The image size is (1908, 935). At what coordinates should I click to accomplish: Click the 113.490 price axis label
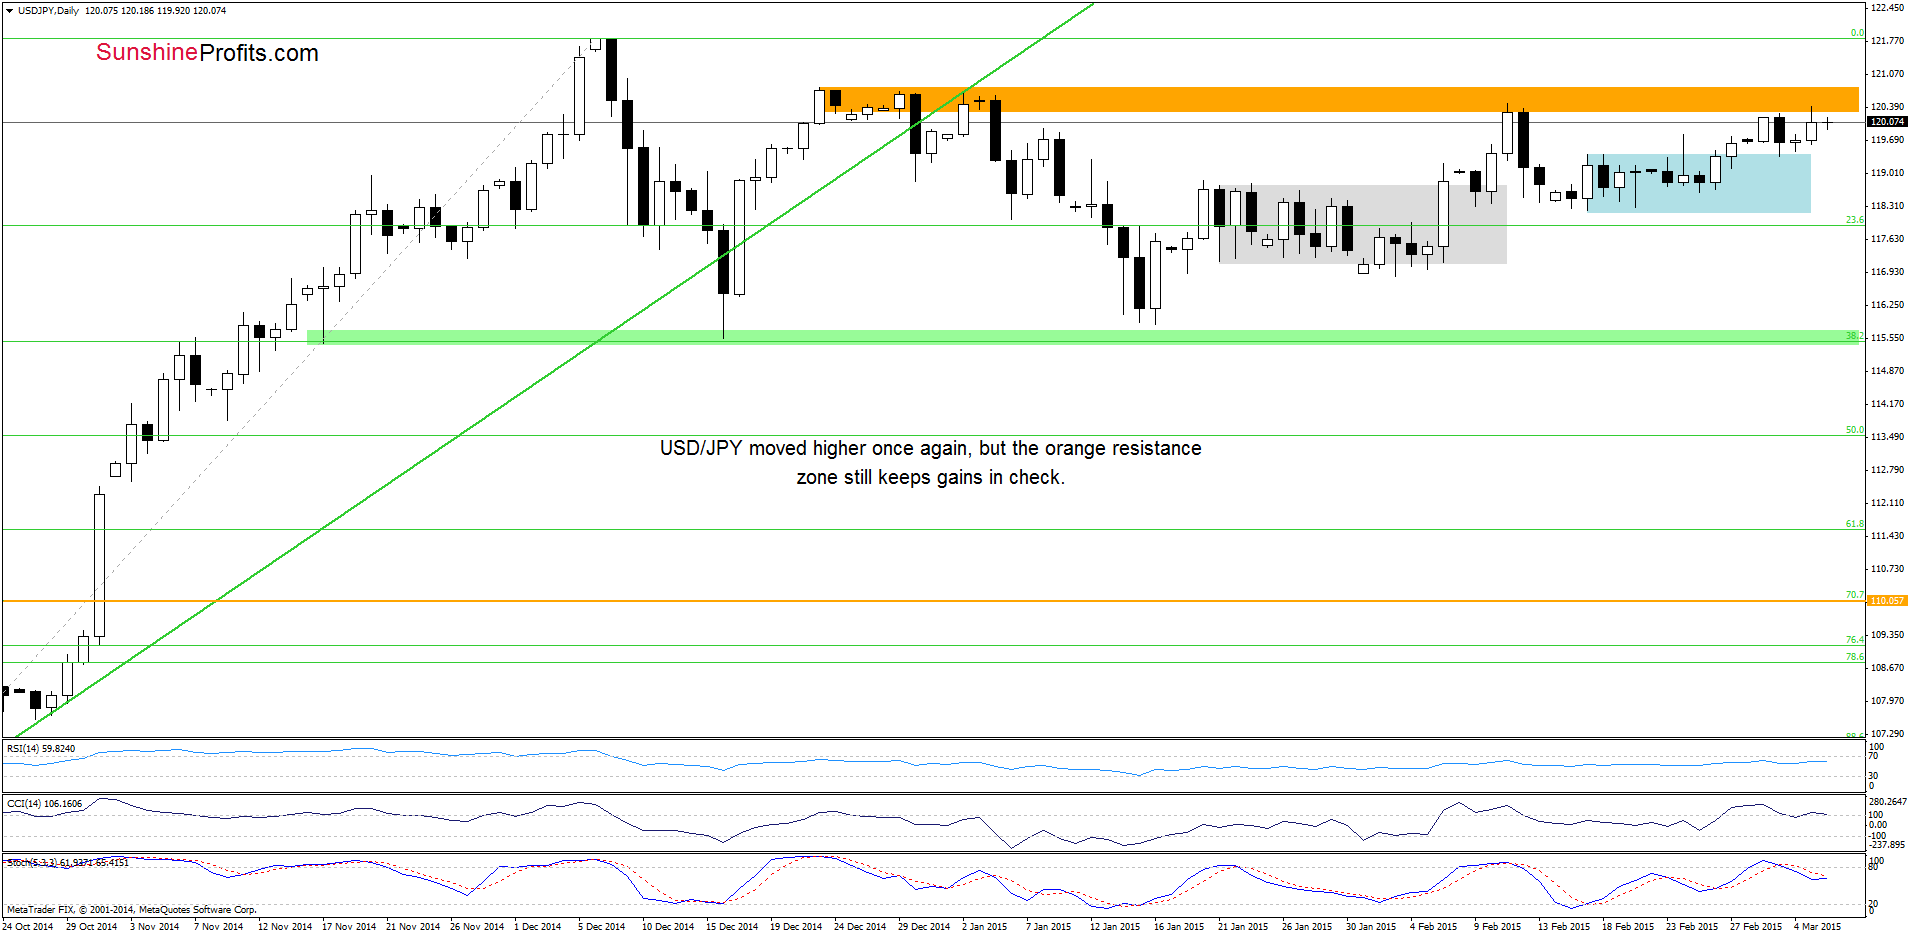(x=1887, y=437)
